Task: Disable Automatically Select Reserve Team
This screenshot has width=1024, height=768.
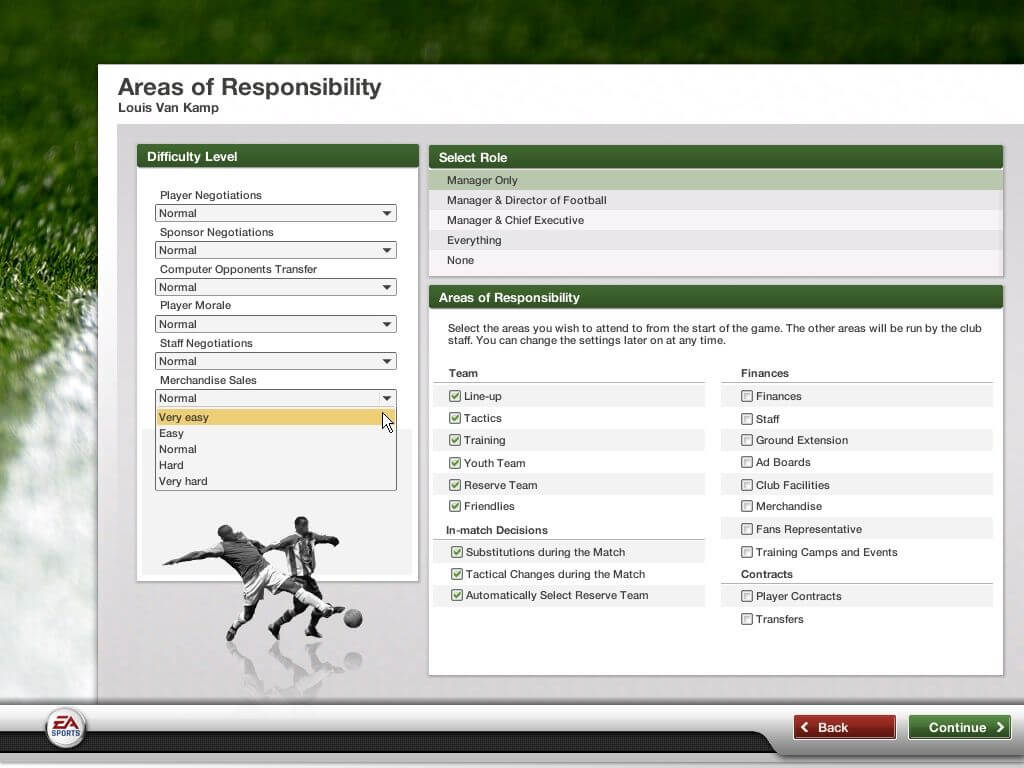Action: (457, 596)
